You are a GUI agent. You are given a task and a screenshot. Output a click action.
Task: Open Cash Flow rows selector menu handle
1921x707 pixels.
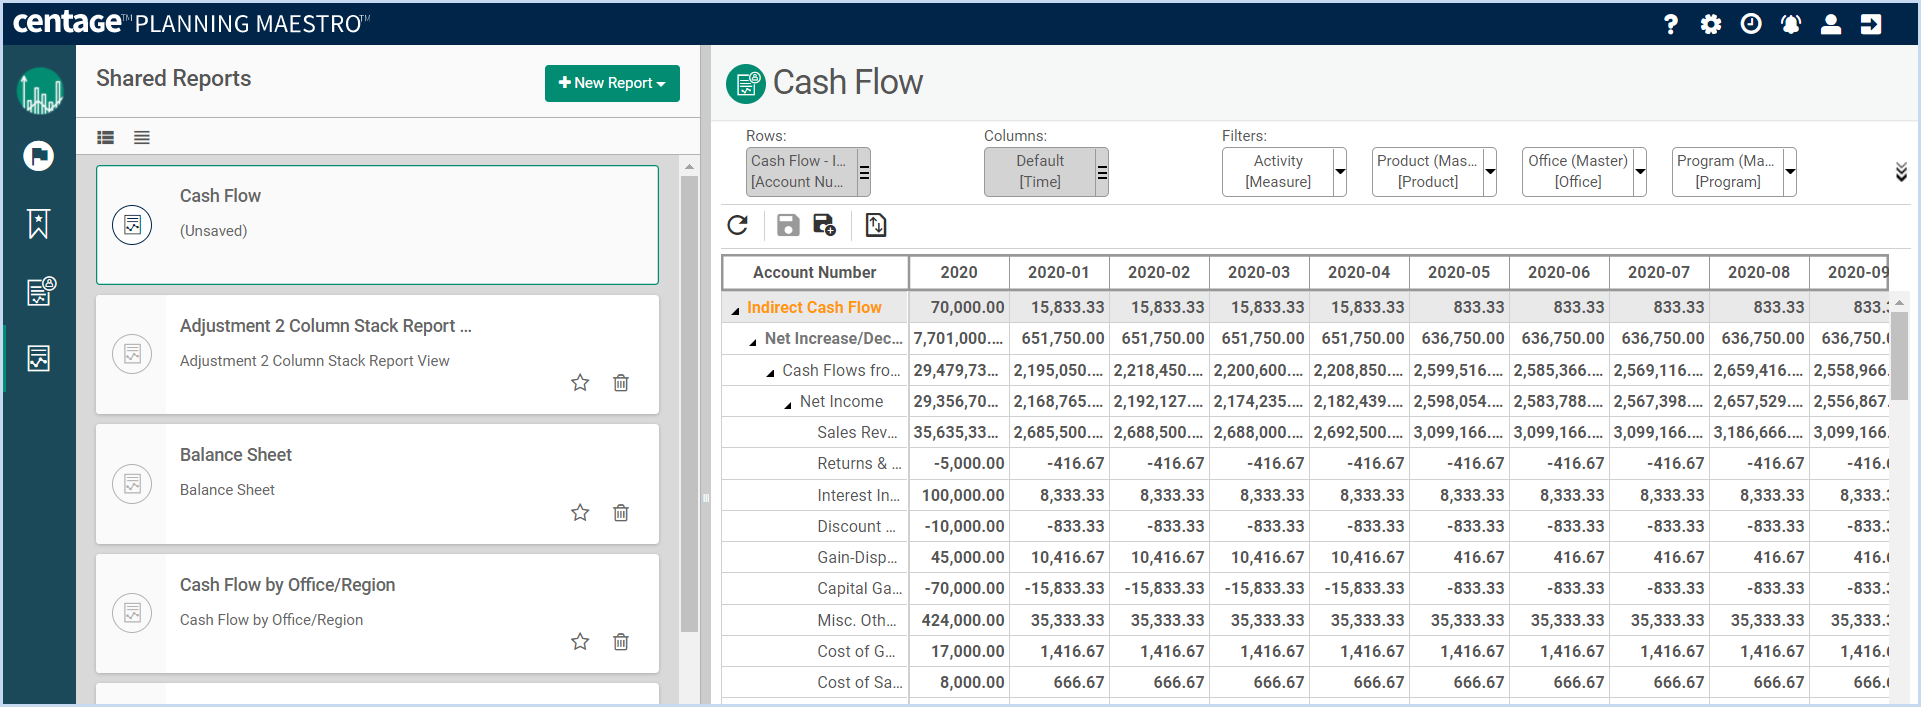pos(864,172)
